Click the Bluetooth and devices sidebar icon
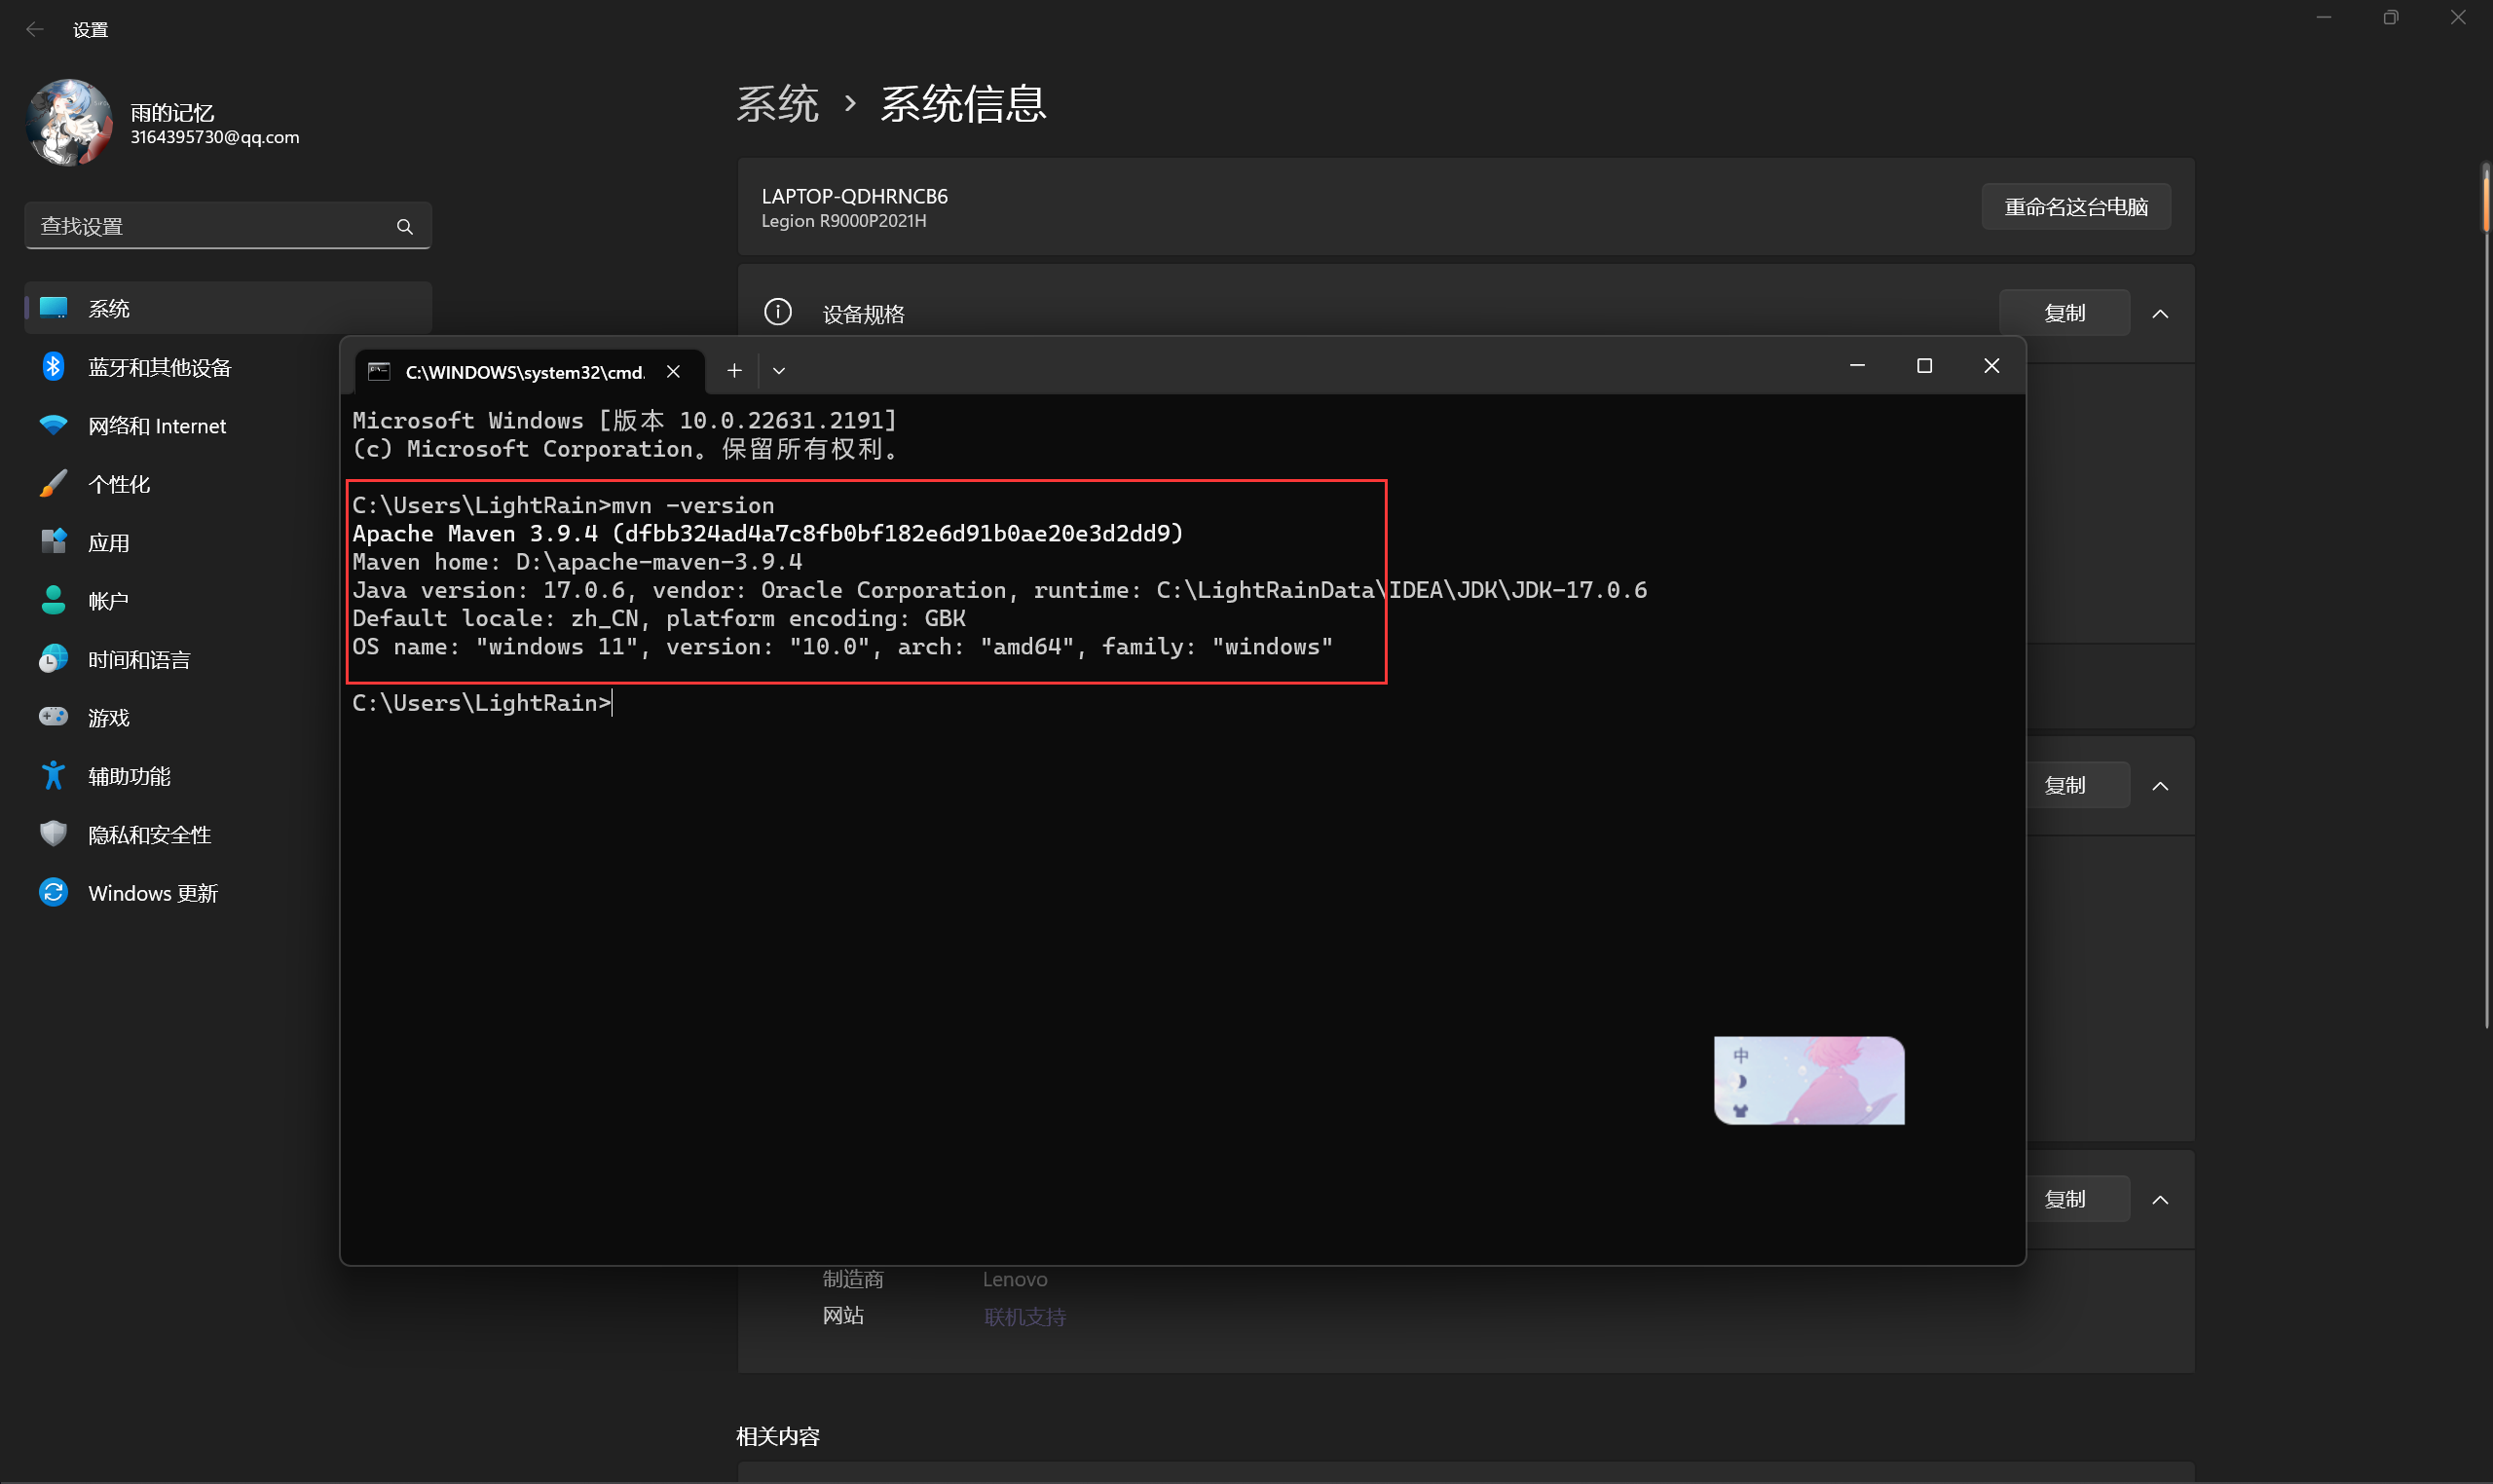This screenshot has height=1484, width=2493. click(x=53, y=367)
